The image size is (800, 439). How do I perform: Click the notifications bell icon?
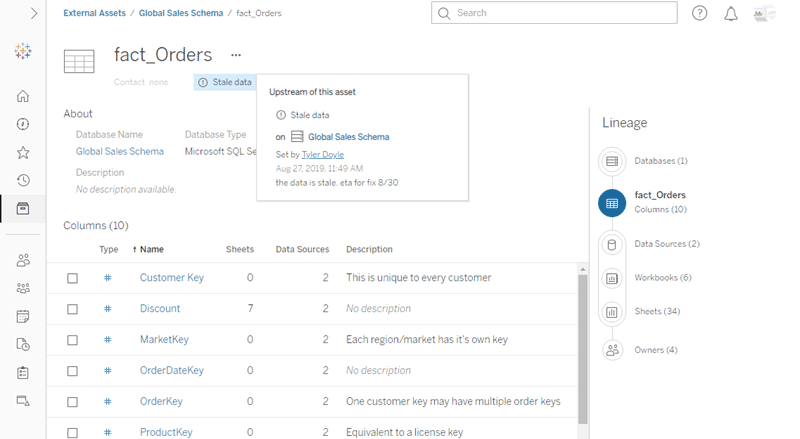point(731,13)
